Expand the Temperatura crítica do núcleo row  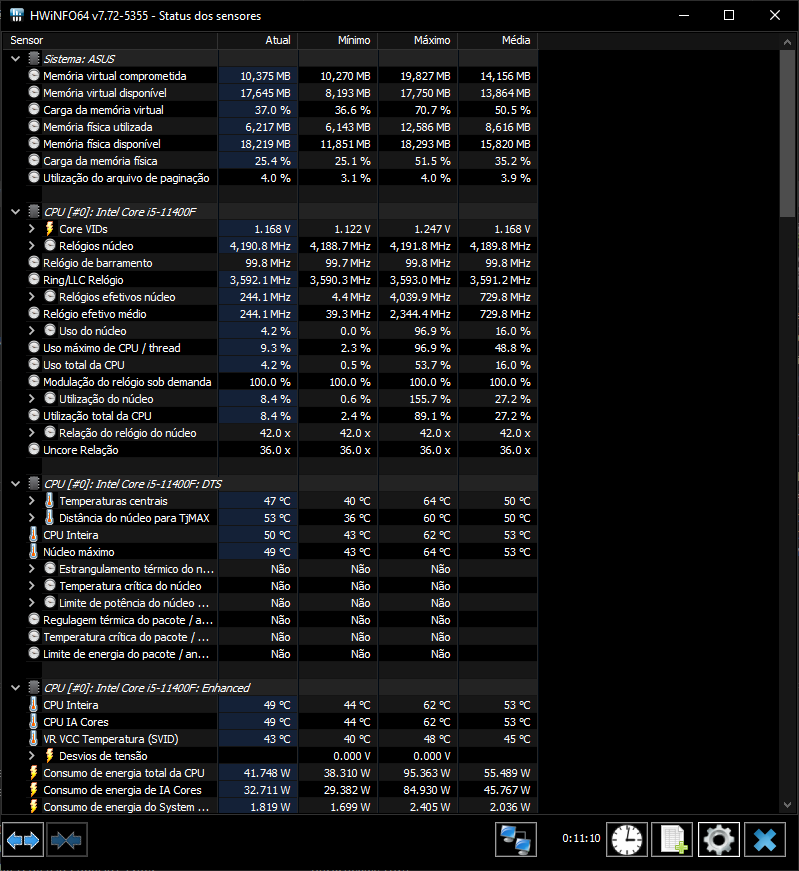click(x=32, y=585)
